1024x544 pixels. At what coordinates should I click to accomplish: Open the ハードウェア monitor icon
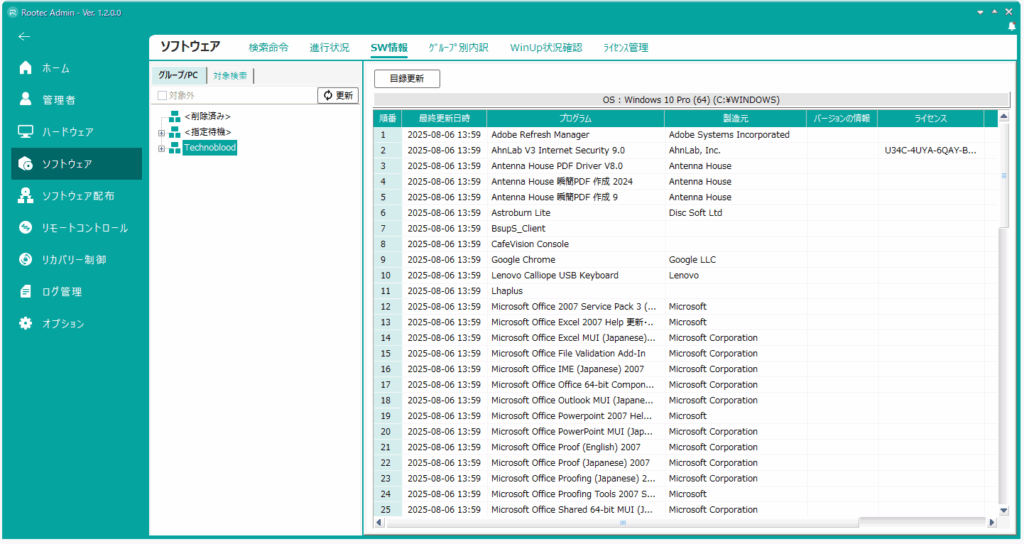pyautogui.click(x=26, y=132)
